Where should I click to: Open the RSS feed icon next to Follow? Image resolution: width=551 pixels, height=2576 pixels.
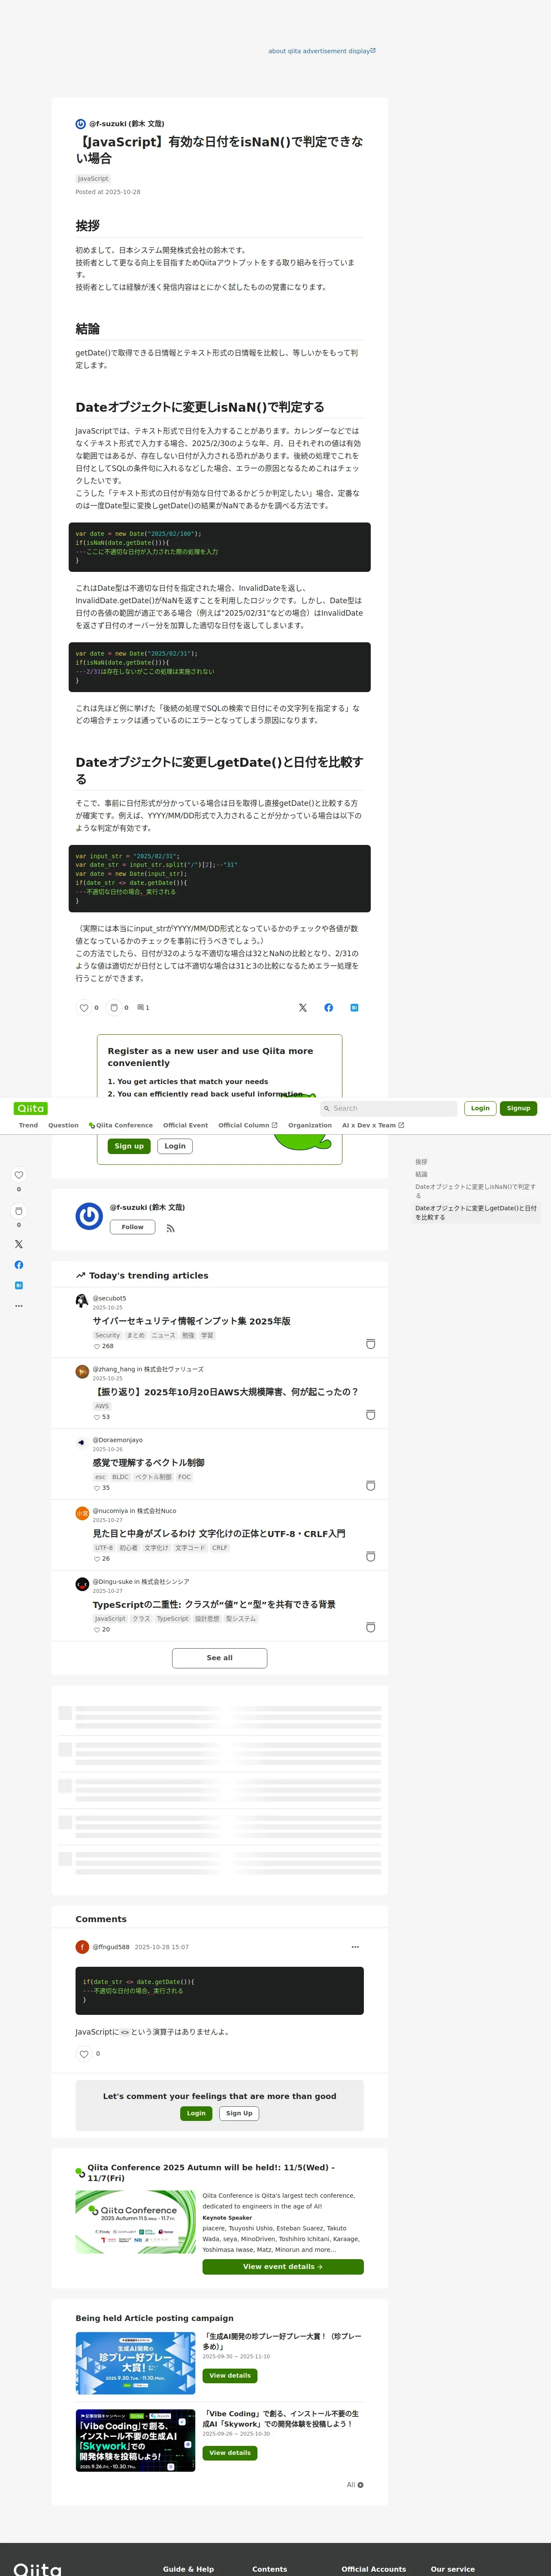(170, 1228)
